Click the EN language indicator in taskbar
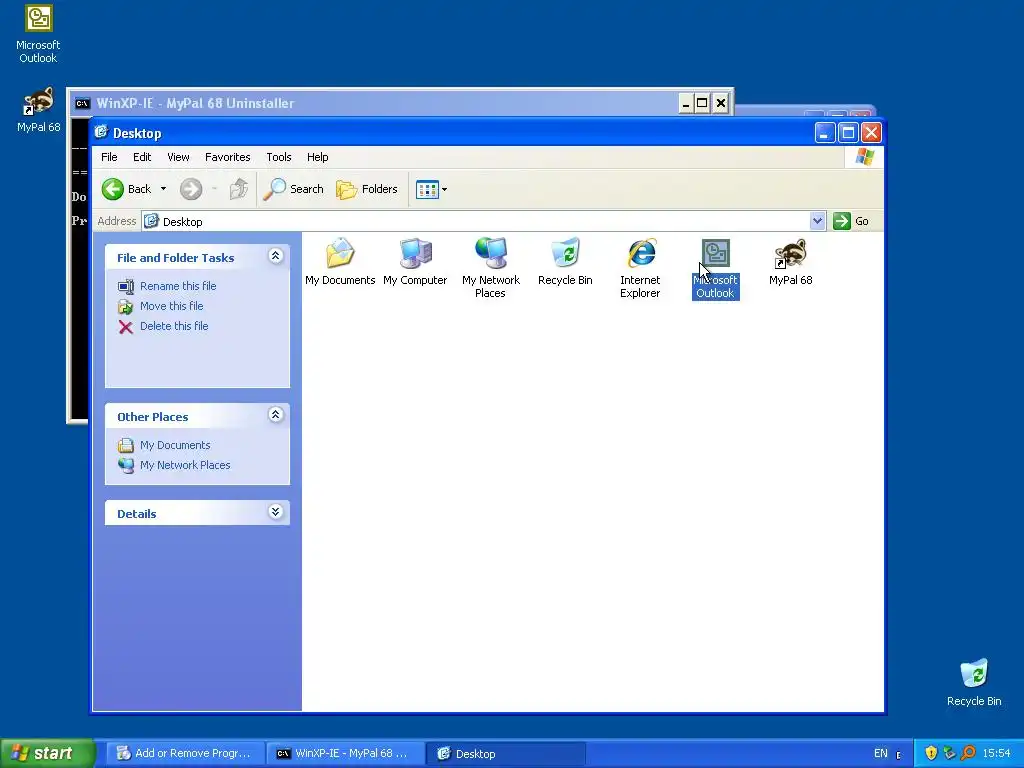 tap(881, 754)
